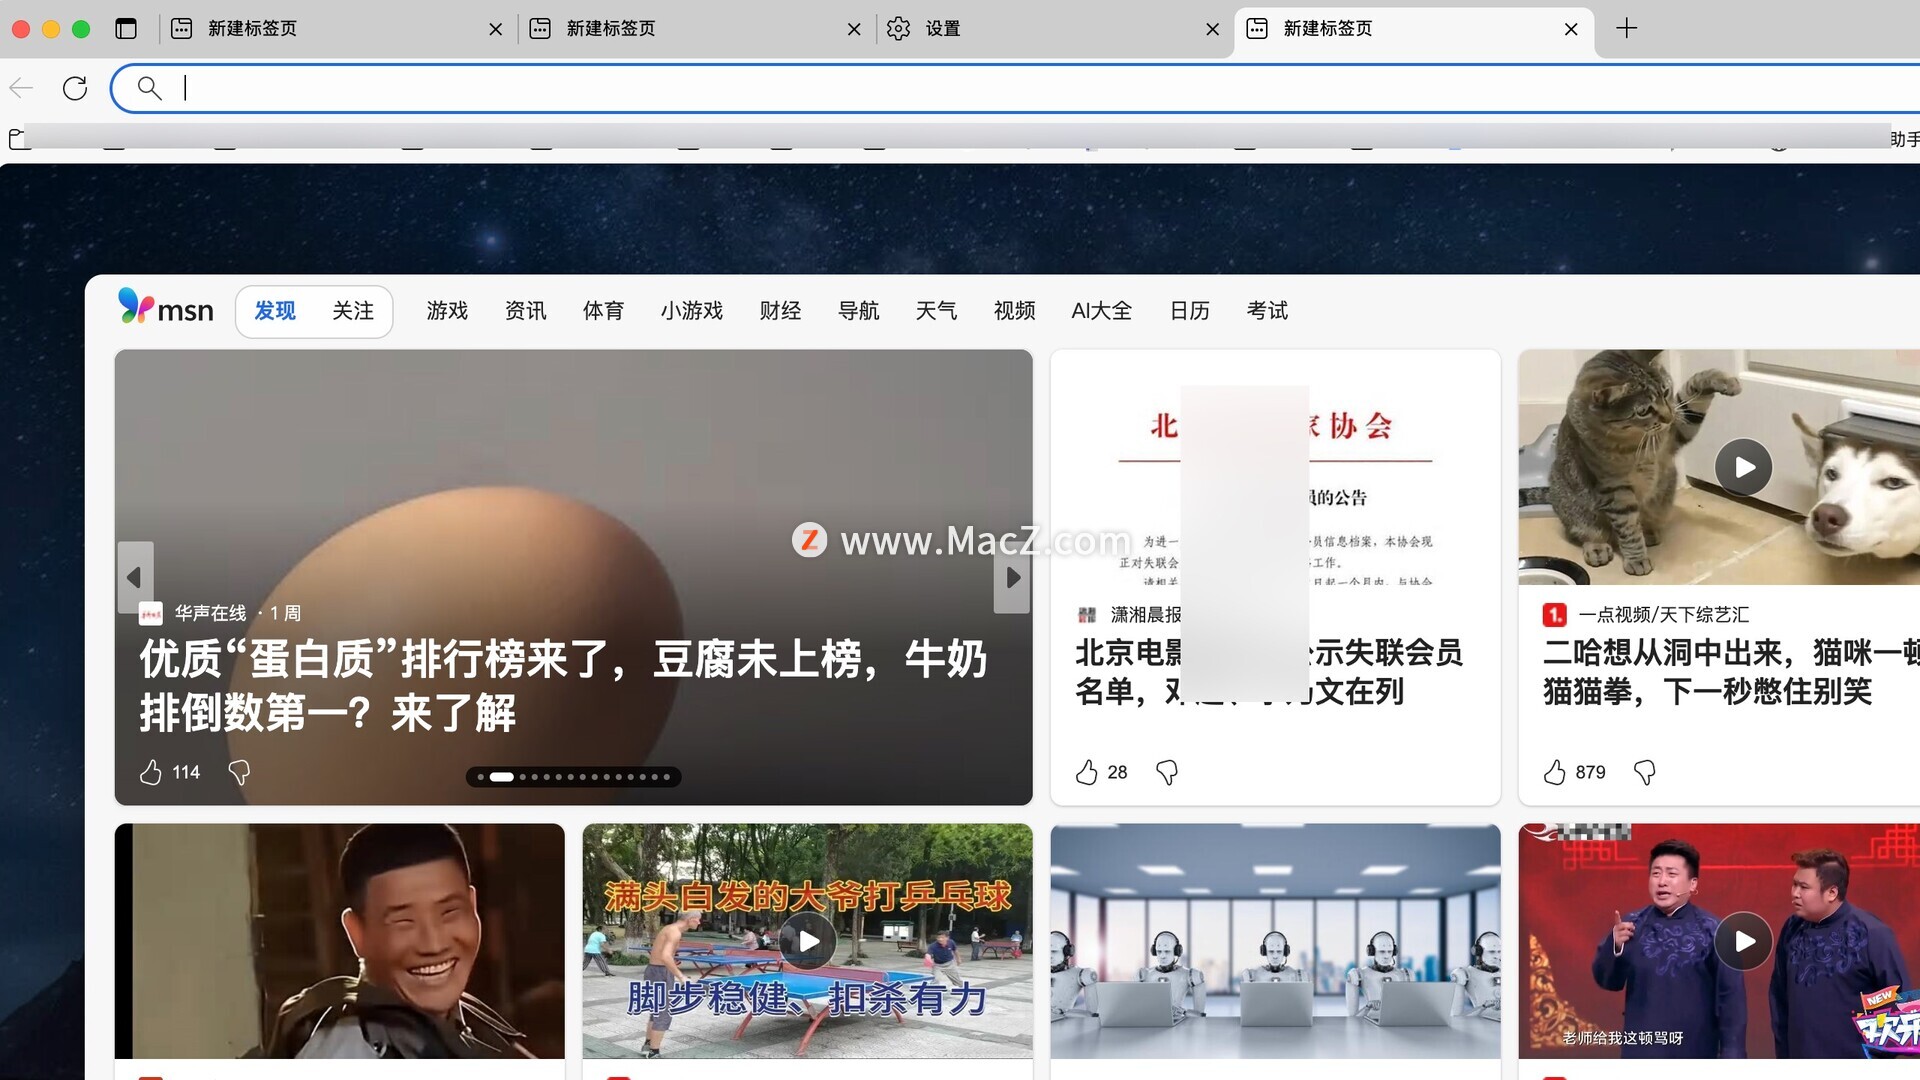Viewport: 1920px width, 1080px height.
Task: Open the tab actions sidebar icon
Action: coord(126,29)
